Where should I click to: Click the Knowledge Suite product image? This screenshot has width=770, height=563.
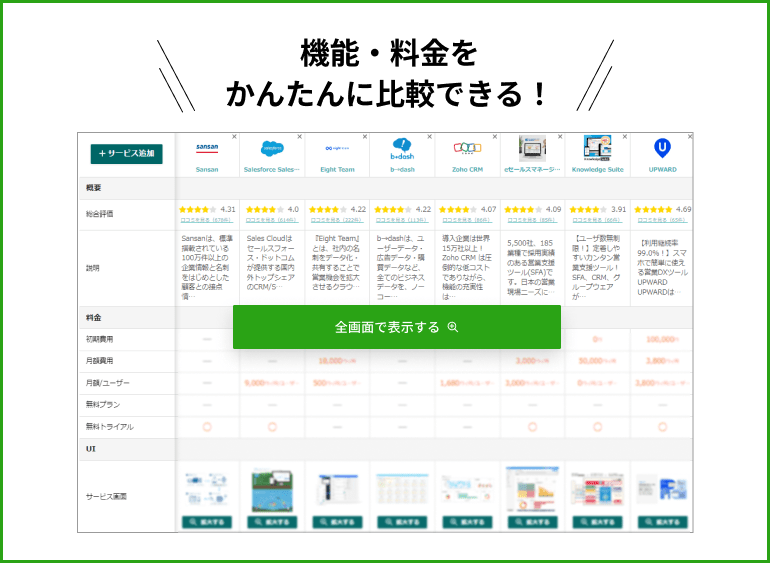[598, 149]
